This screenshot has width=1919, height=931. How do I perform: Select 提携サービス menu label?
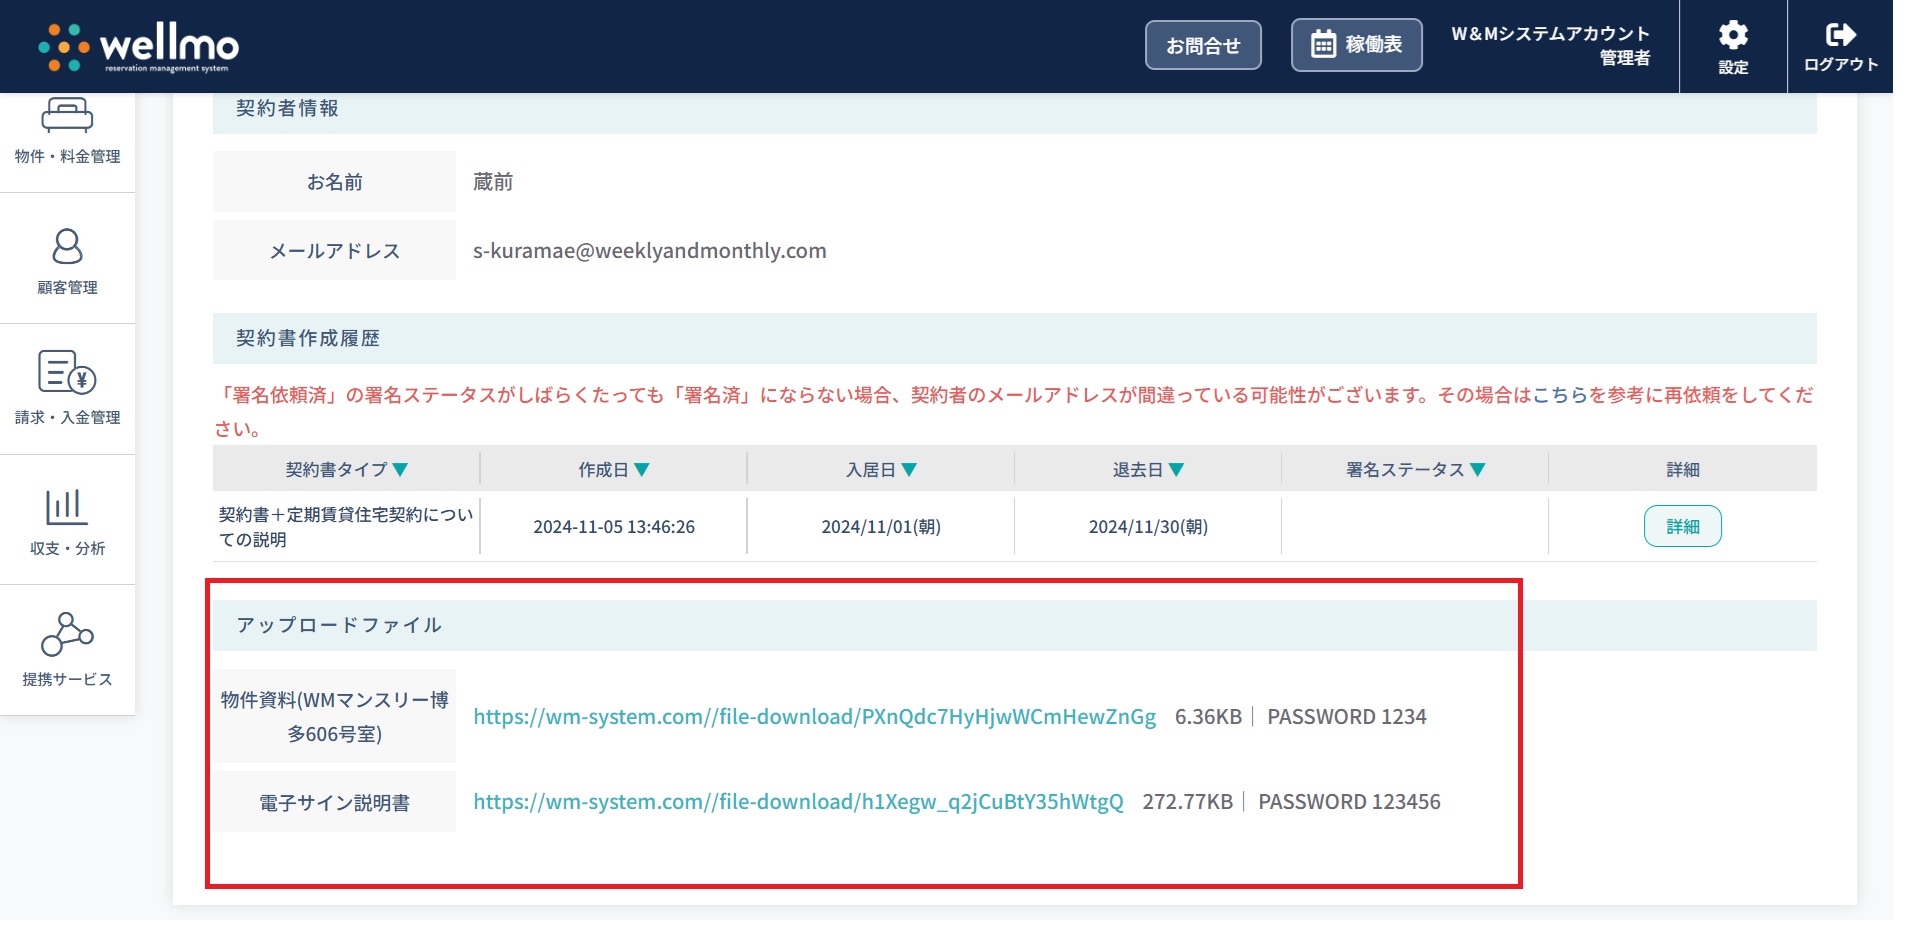(67, 679)
